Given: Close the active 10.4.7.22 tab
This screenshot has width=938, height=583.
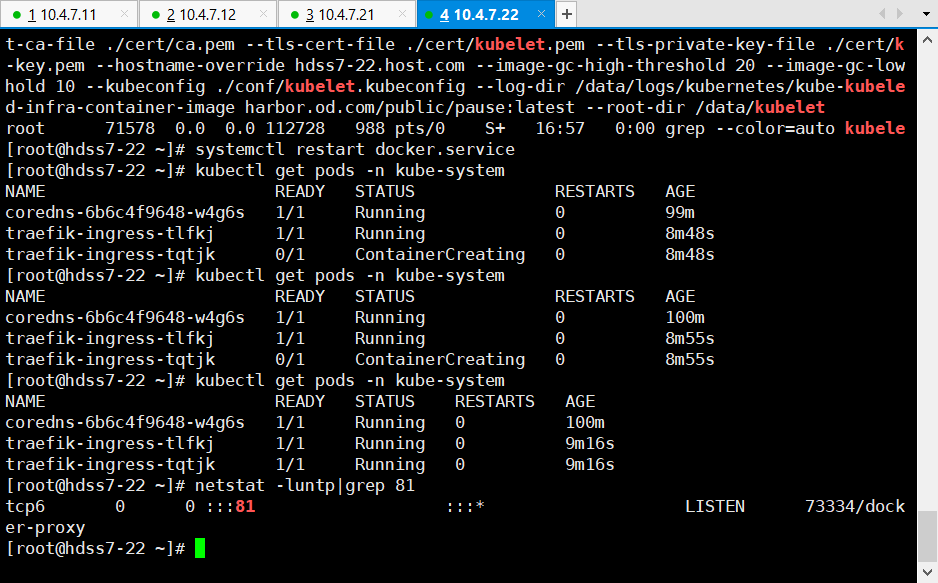Looking at the screenshot, I should point(540,14).
